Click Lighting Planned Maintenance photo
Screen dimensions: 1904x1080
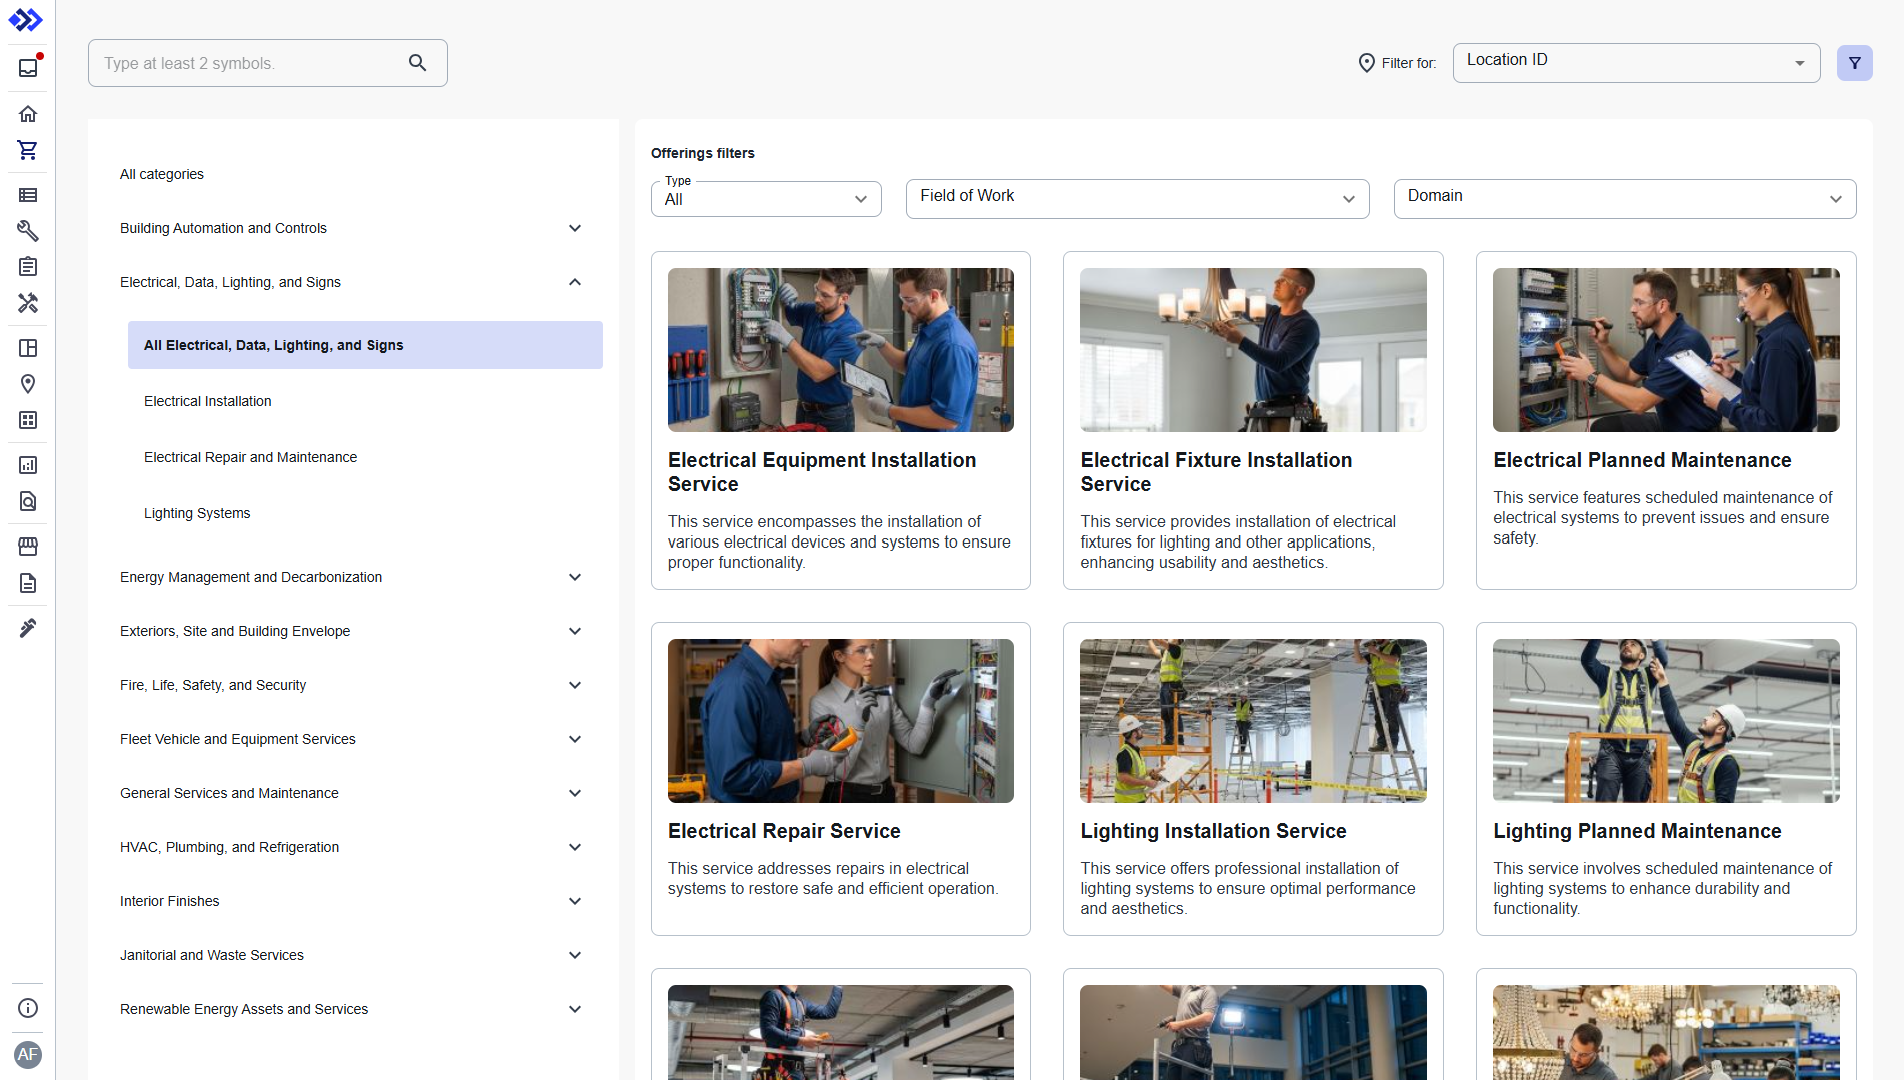1666,721
